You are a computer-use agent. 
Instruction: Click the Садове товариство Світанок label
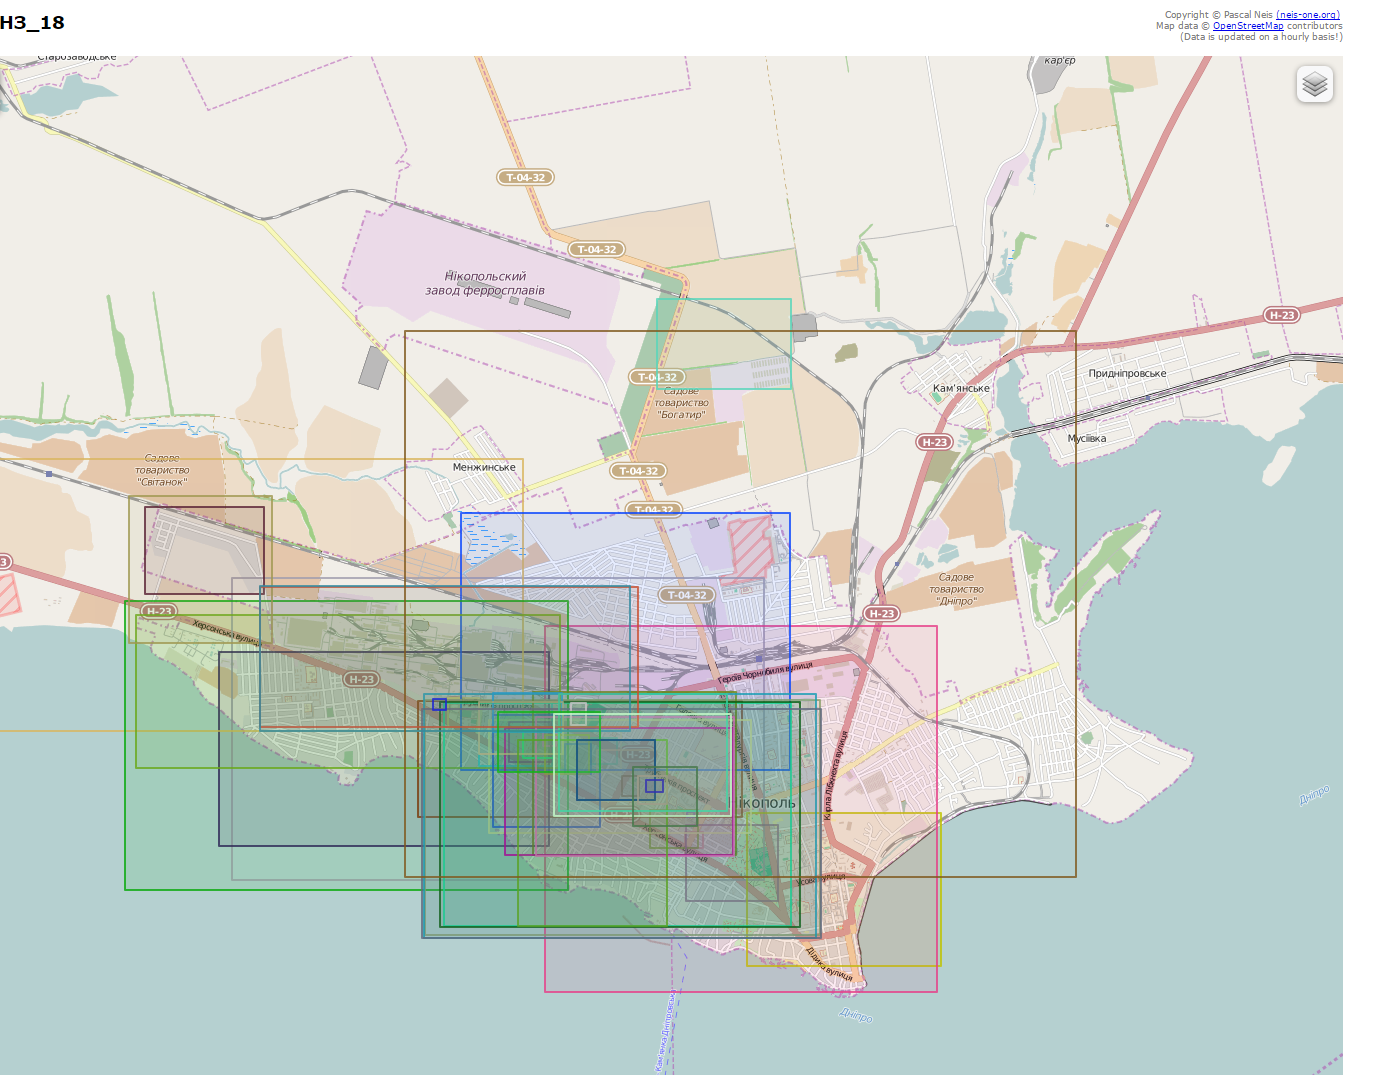point(162,470)
